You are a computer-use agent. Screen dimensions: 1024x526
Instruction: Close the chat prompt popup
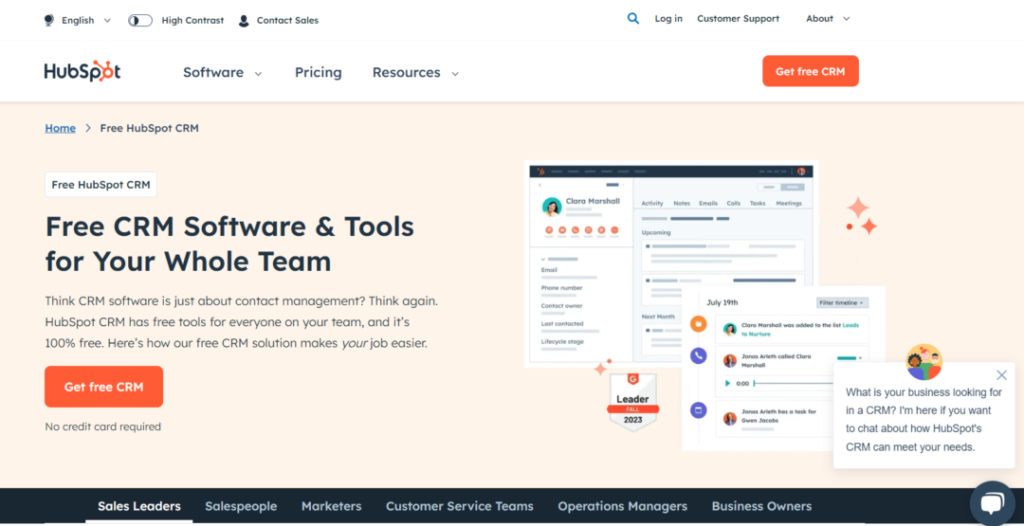pyautogui.click(x=1001, y=375)
